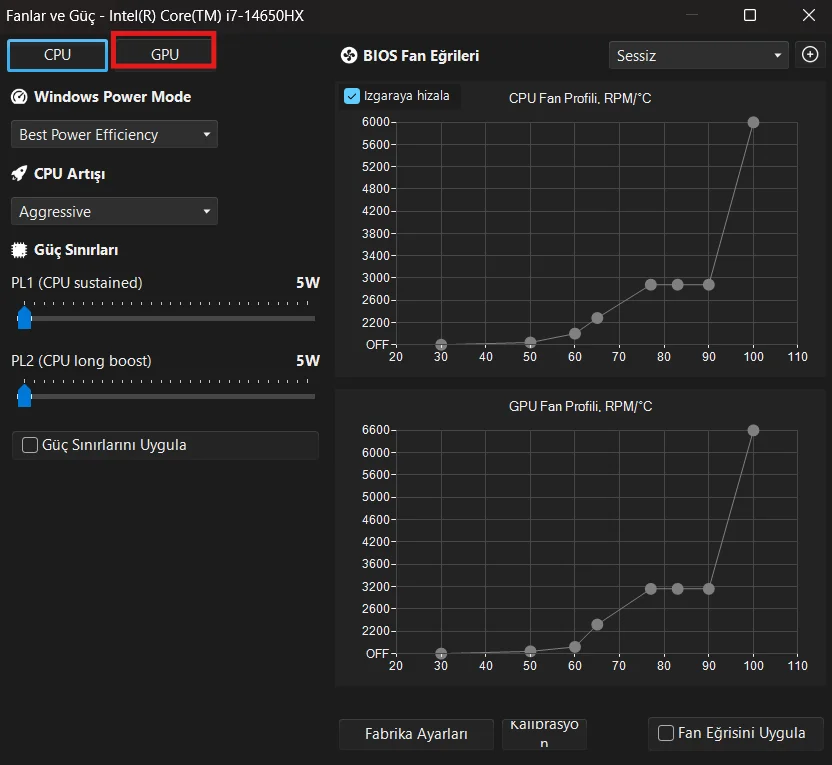The width and height of the screenshot is (832, 765).
Task: Click the CPU Artışı heading text
Action: 70,174
